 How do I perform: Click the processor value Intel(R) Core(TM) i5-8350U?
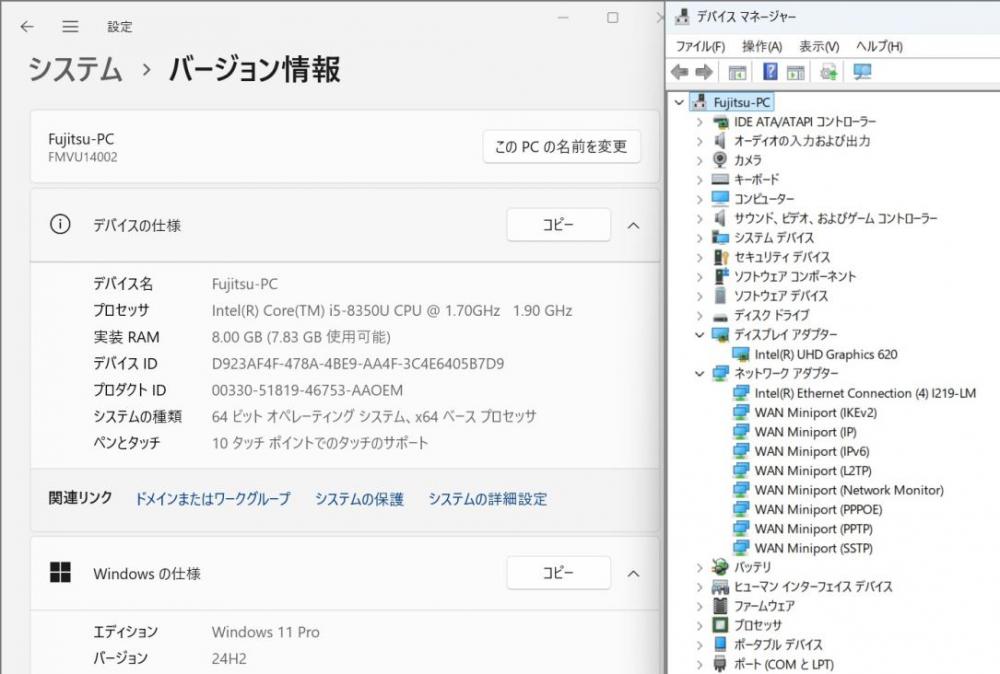click(392, 311)
